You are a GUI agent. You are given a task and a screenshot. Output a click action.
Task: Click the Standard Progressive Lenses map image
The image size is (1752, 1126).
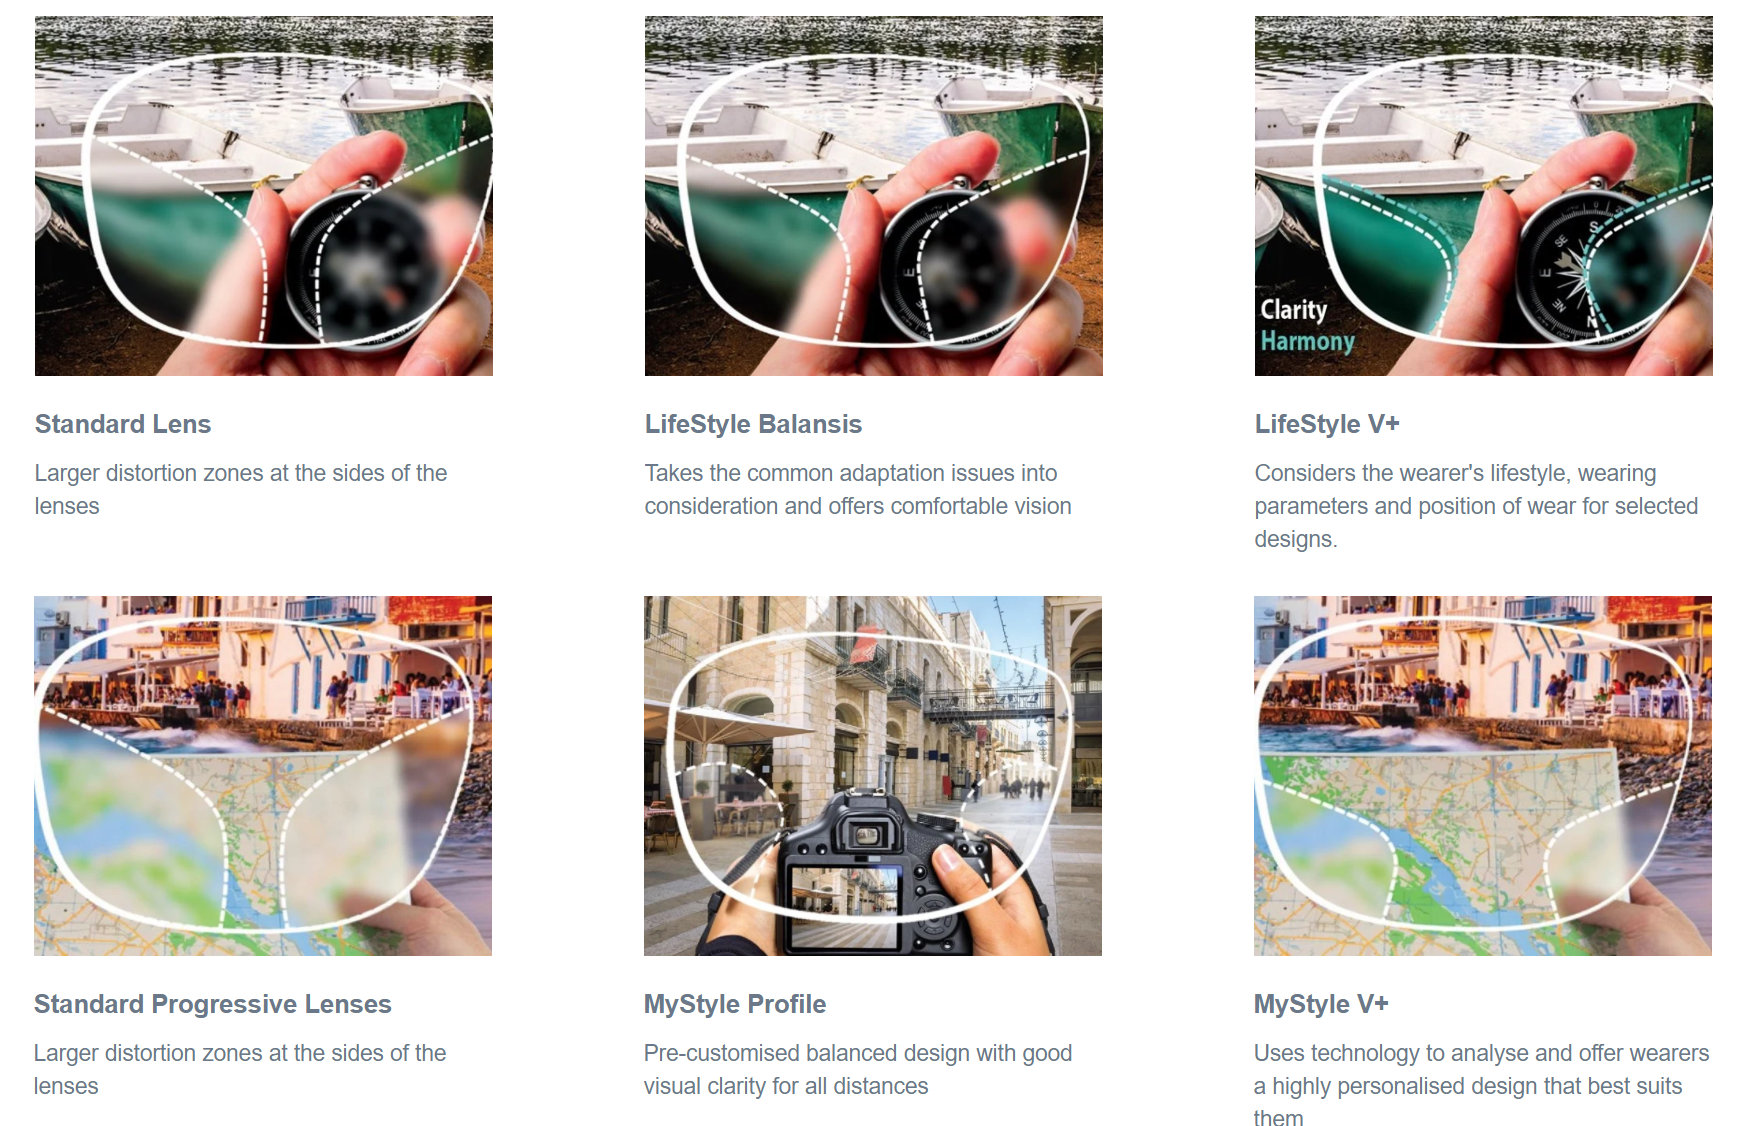coord(263,776)
